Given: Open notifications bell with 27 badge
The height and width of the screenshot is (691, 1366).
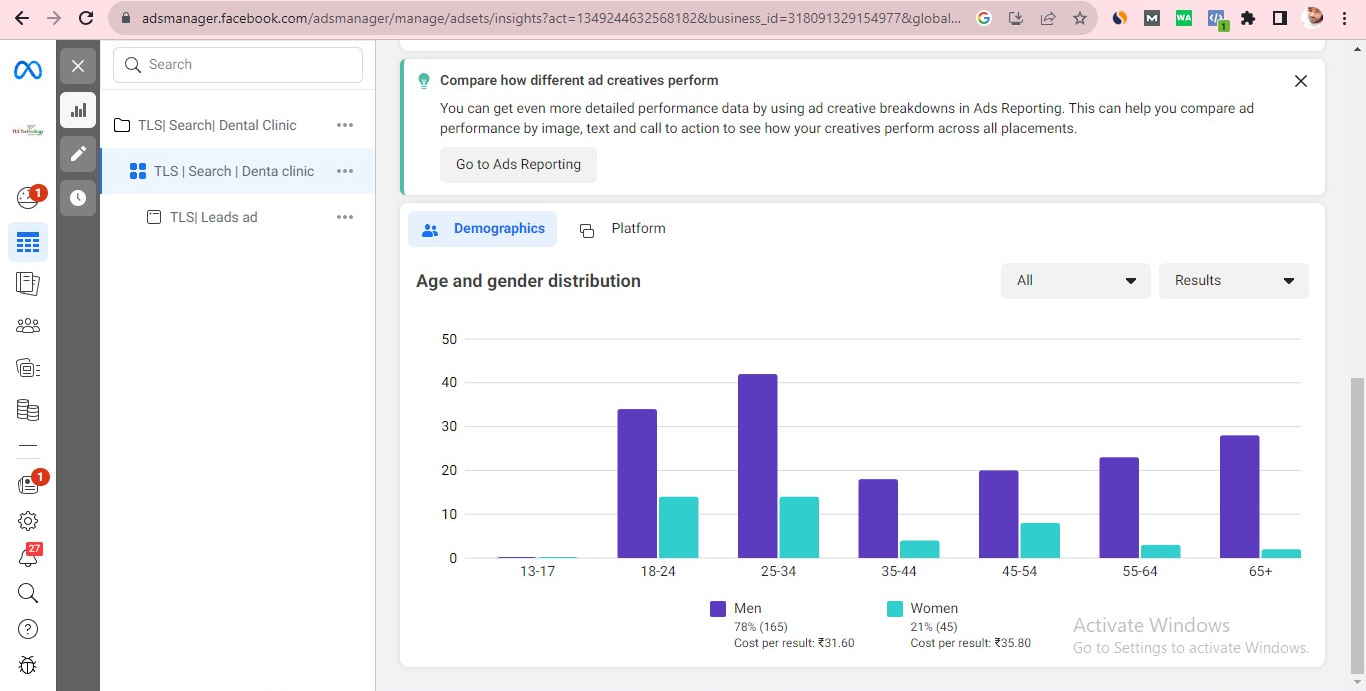Looking at the screenshot, I should [x=28, y=558].
